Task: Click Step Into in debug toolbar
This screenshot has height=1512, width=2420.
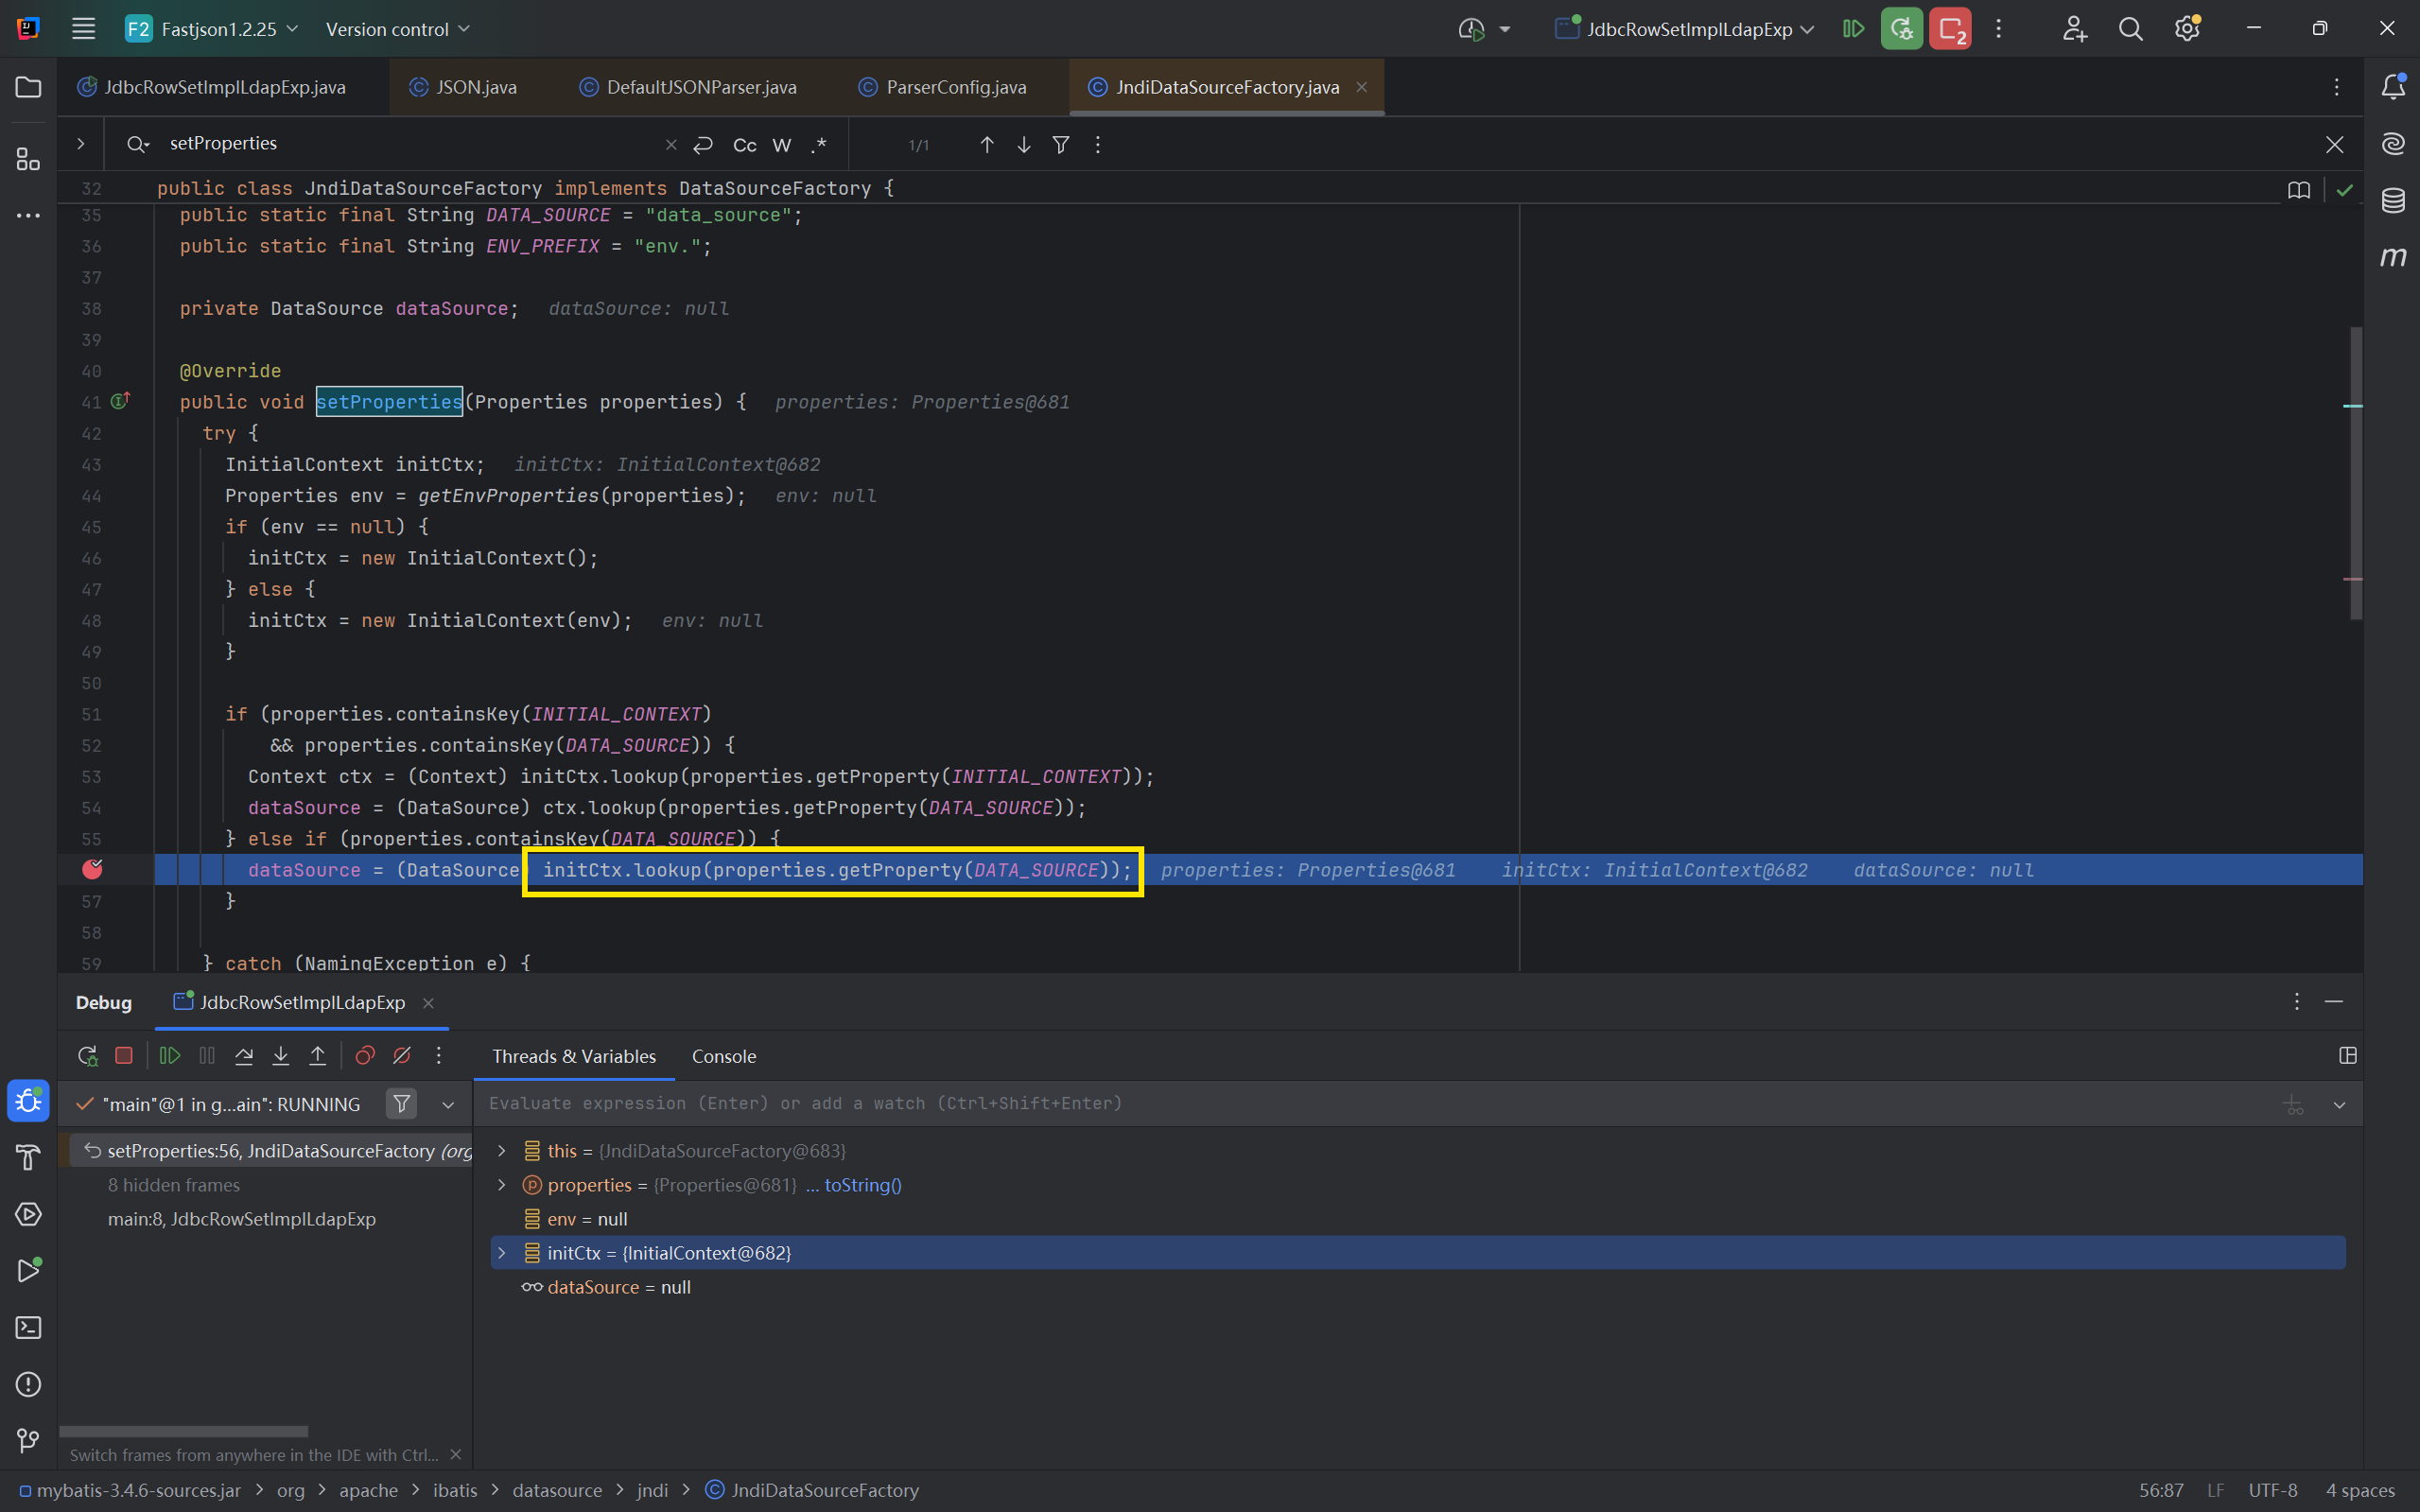Action: [281, 1056]
